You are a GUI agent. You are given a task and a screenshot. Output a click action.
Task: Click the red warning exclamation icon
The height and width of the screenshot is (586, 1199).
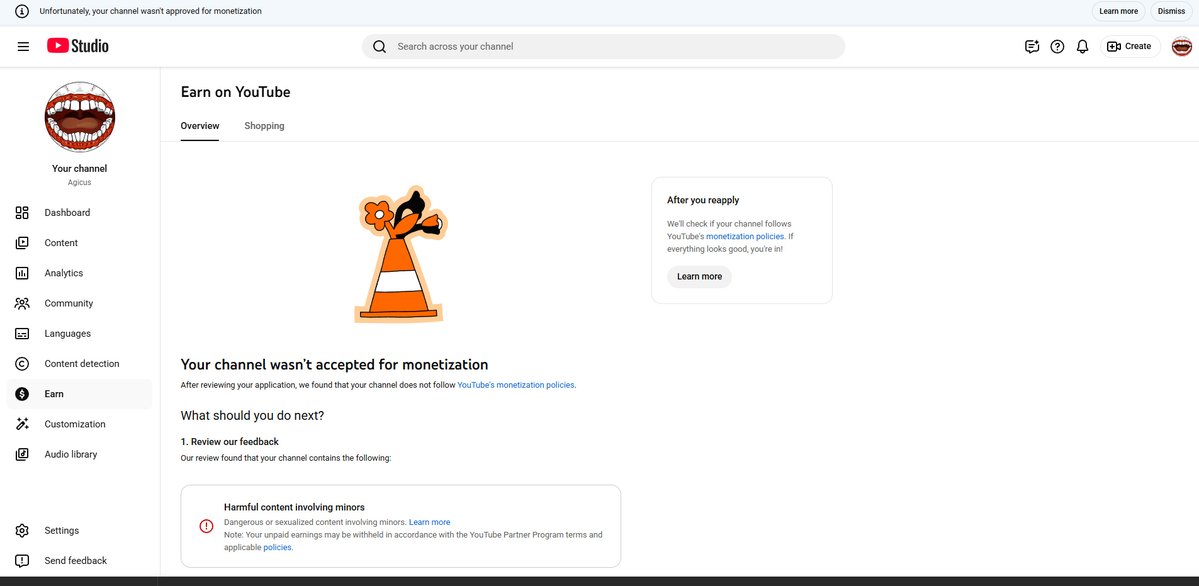coord(206,526)
